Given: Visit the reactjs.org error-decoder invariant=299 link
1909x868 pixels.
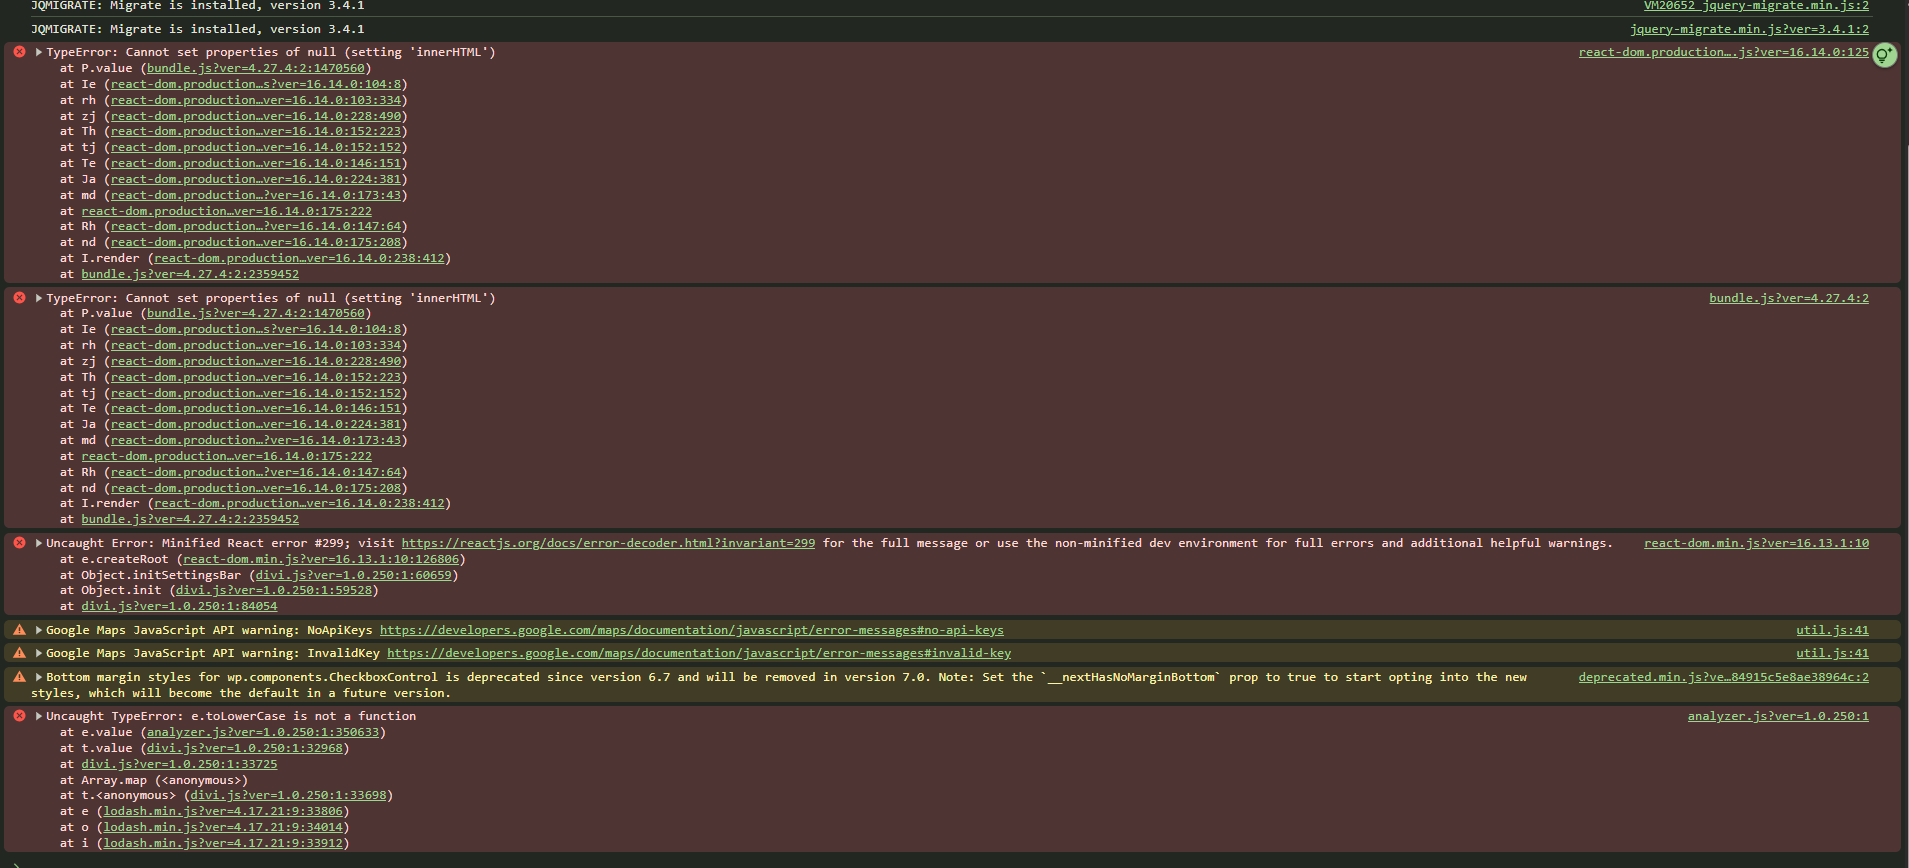Looking at the screenshot, I should click(x=608, y=543).
